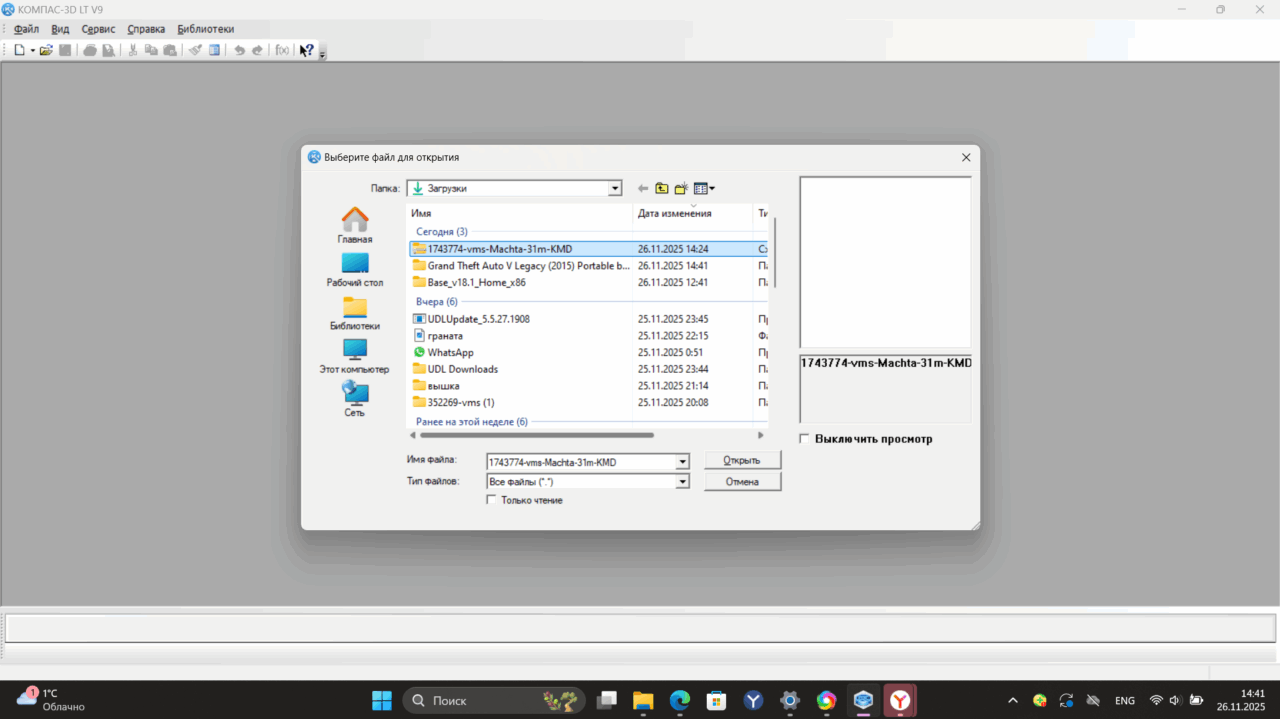1280x719 pixels.
Task: Open the Имя файла dropdown list
Action: 683,462
